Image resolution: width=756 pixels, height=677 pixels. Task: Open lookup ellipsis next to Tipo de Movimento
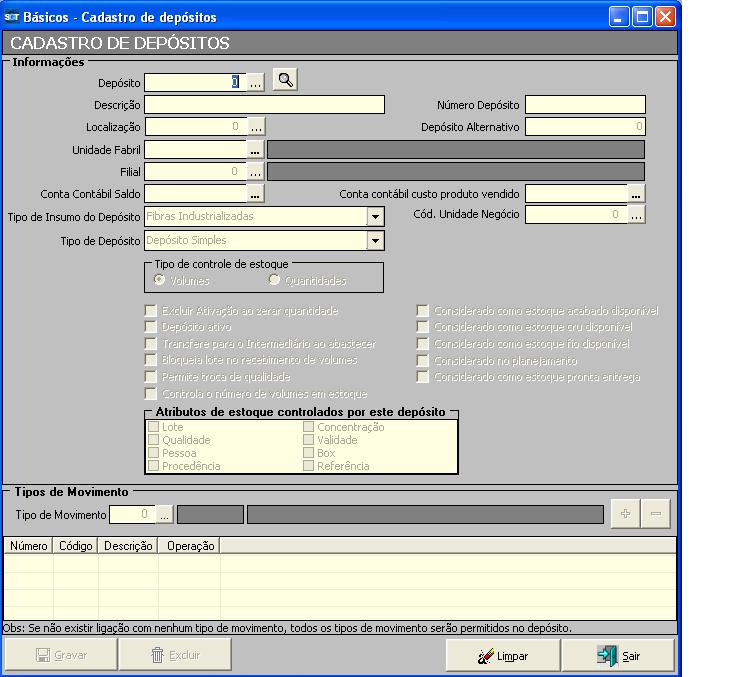[165, 515]
